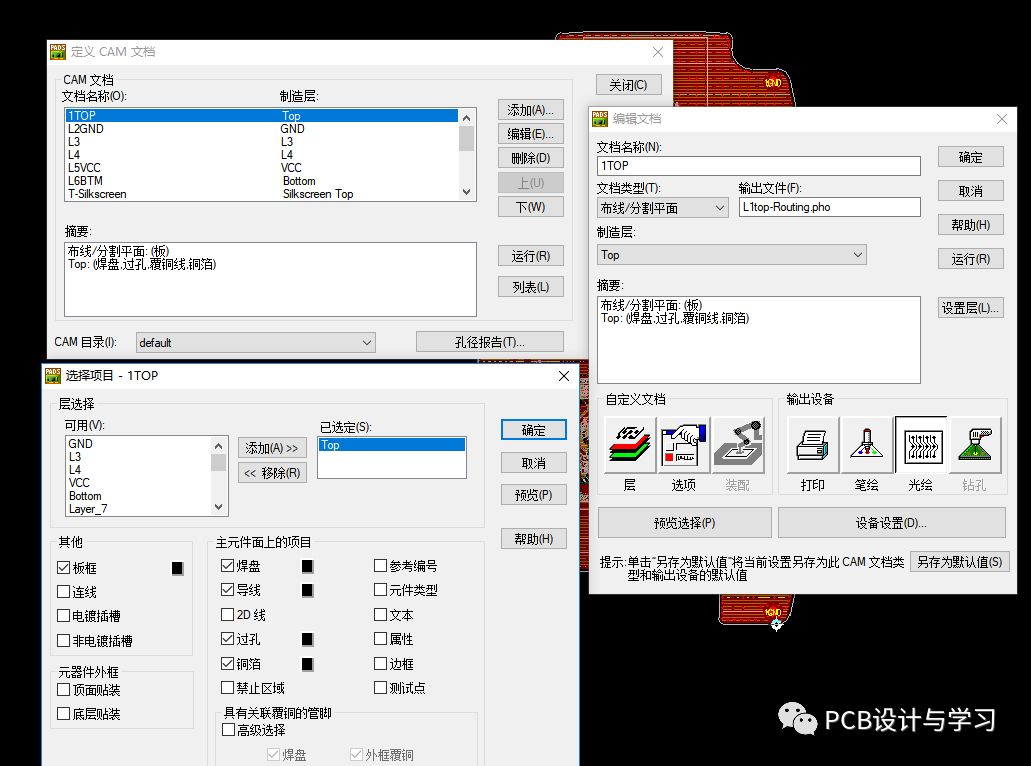Click the 列表(L) button
1031x766 pixels.
(x=531, y=287)
